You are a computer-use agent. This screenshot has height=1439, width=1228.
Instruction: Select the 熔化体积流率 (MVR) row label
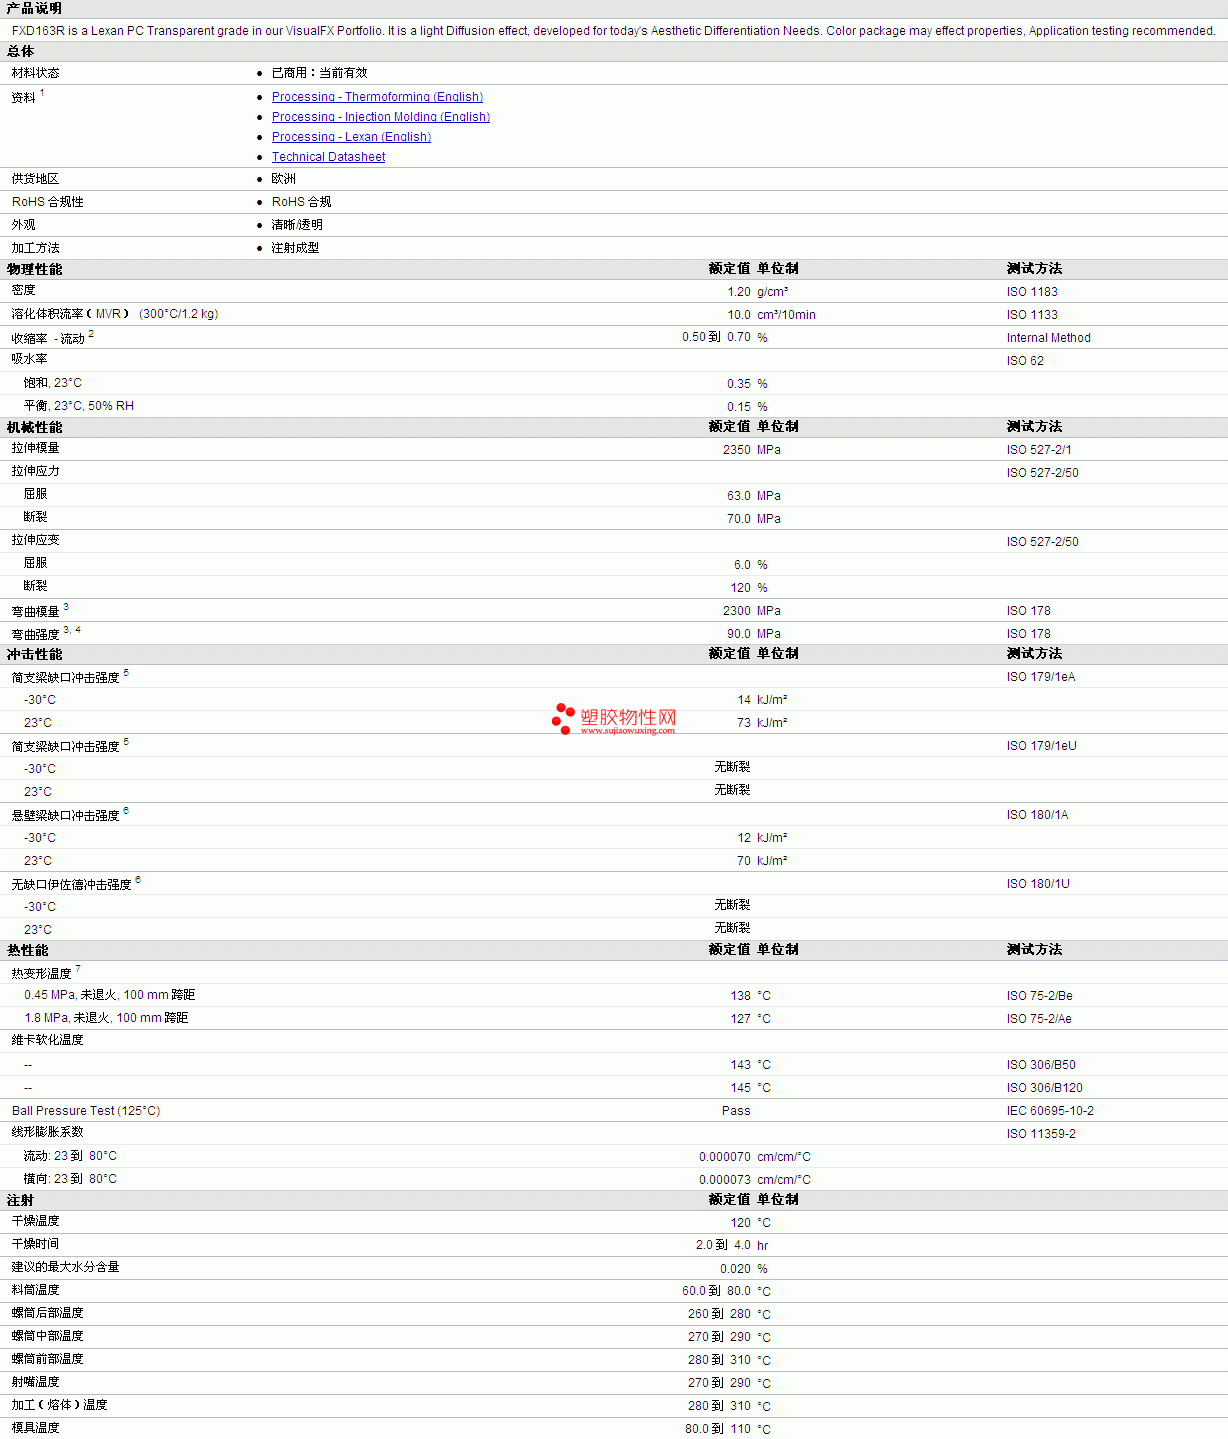pyautogui.click(x=115, y=314)
